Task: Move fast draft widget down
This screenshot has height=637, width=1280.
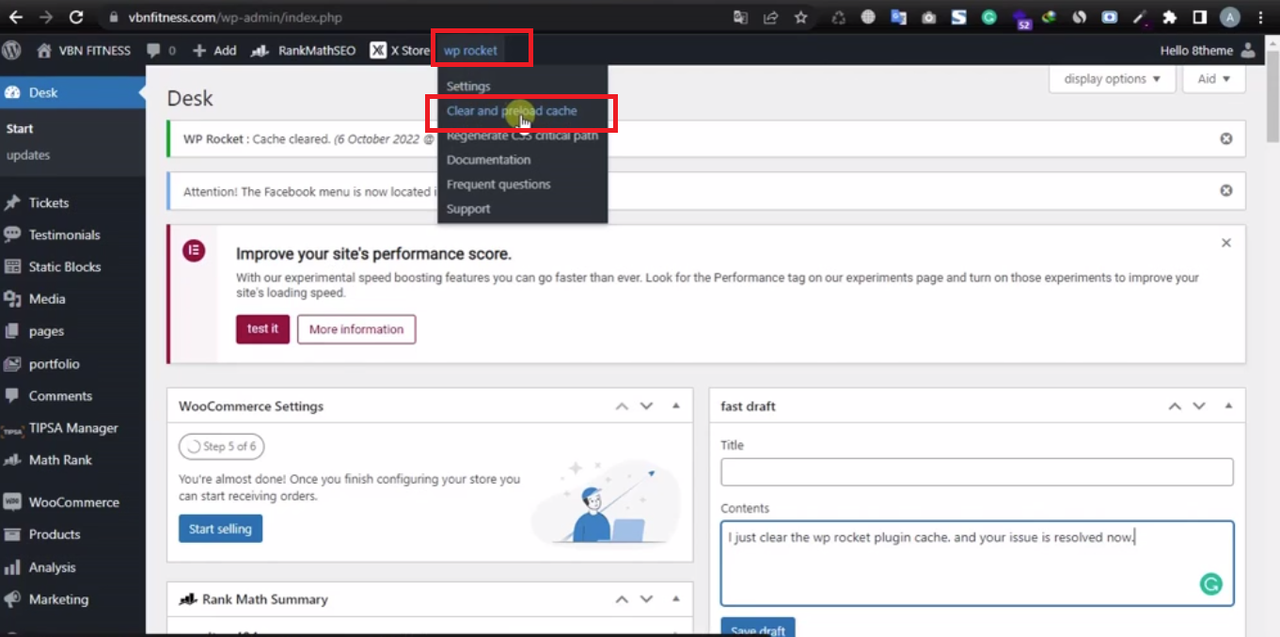Action: [1199, 406]
